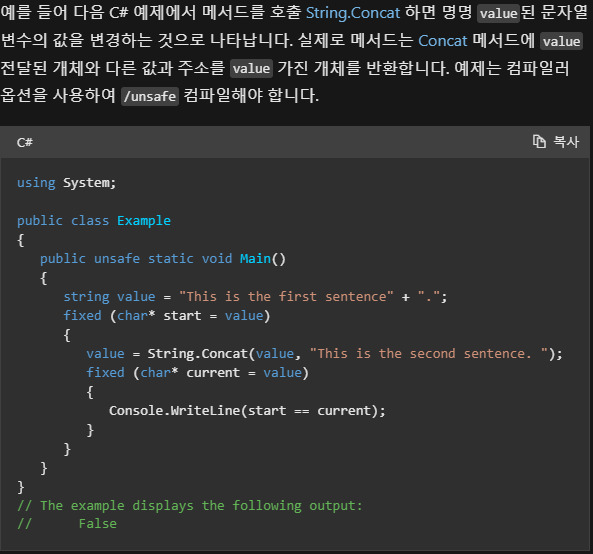
Task: Click the /unsafe inline code text
Action: [x=150, y=96]
